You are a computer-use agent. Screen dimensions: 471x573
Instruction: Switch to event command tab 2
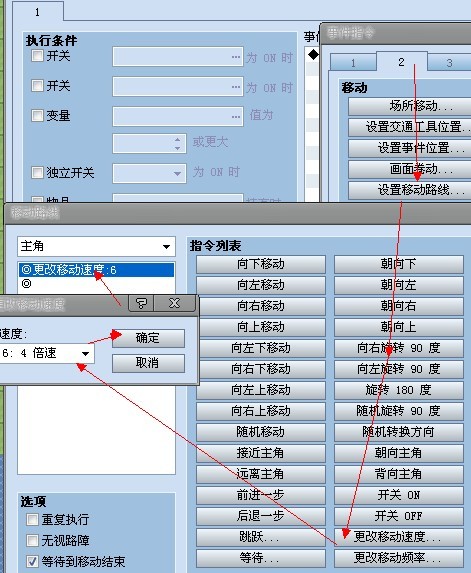(x=401, y=62)
